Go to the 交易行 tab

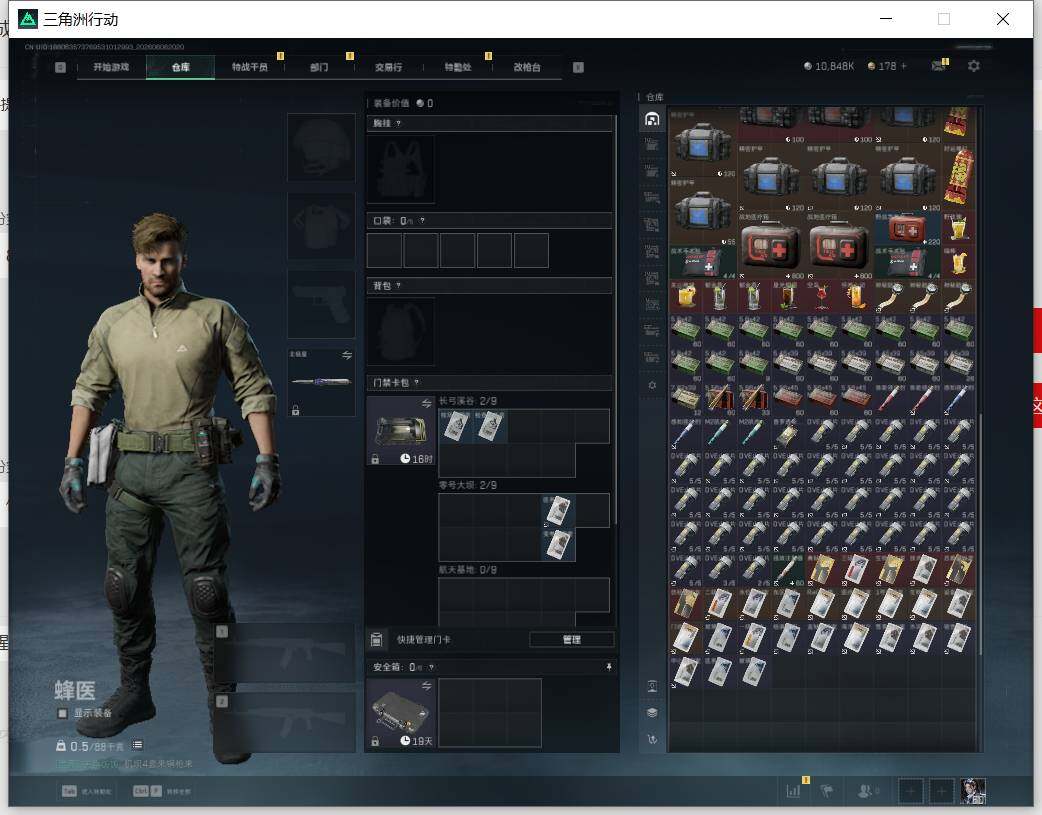[x=388, y=67]
